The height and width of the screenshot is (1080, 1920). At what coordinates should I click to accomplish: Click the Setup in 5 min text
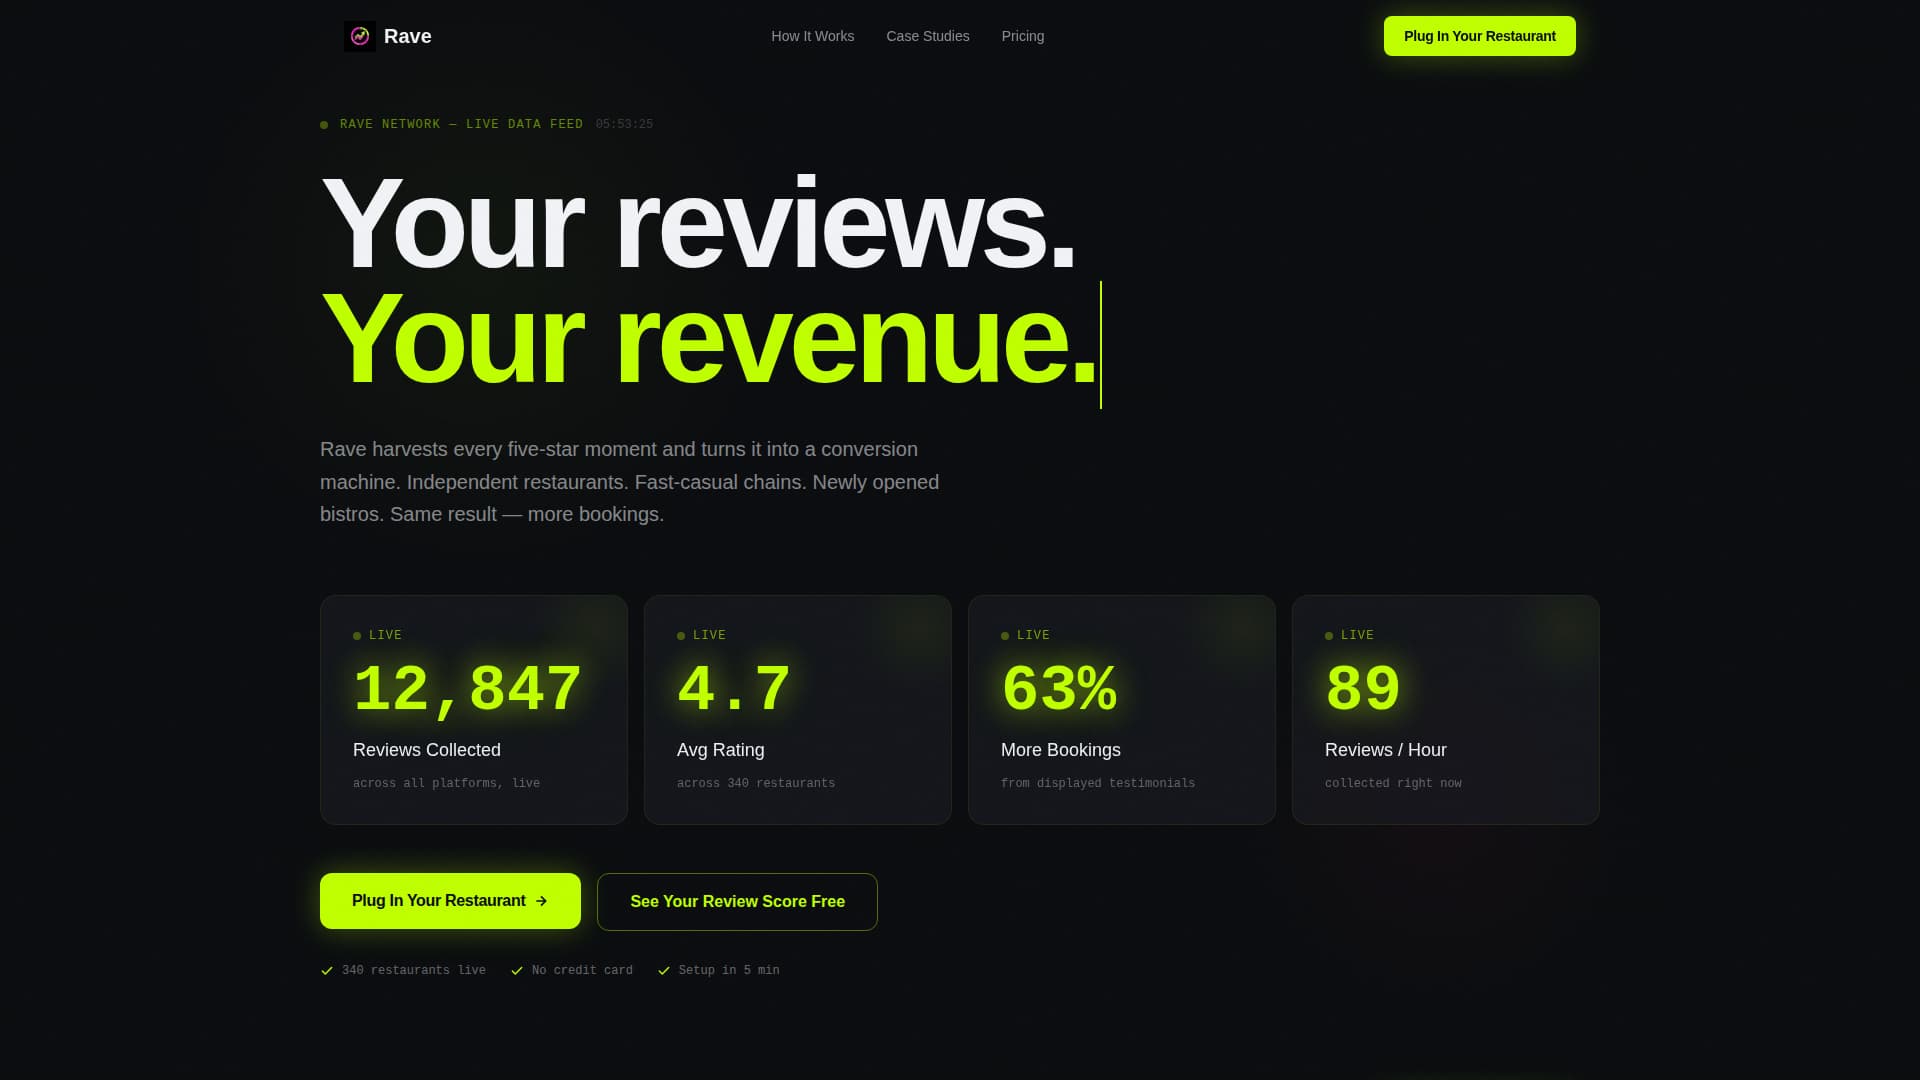click(729, 970)
